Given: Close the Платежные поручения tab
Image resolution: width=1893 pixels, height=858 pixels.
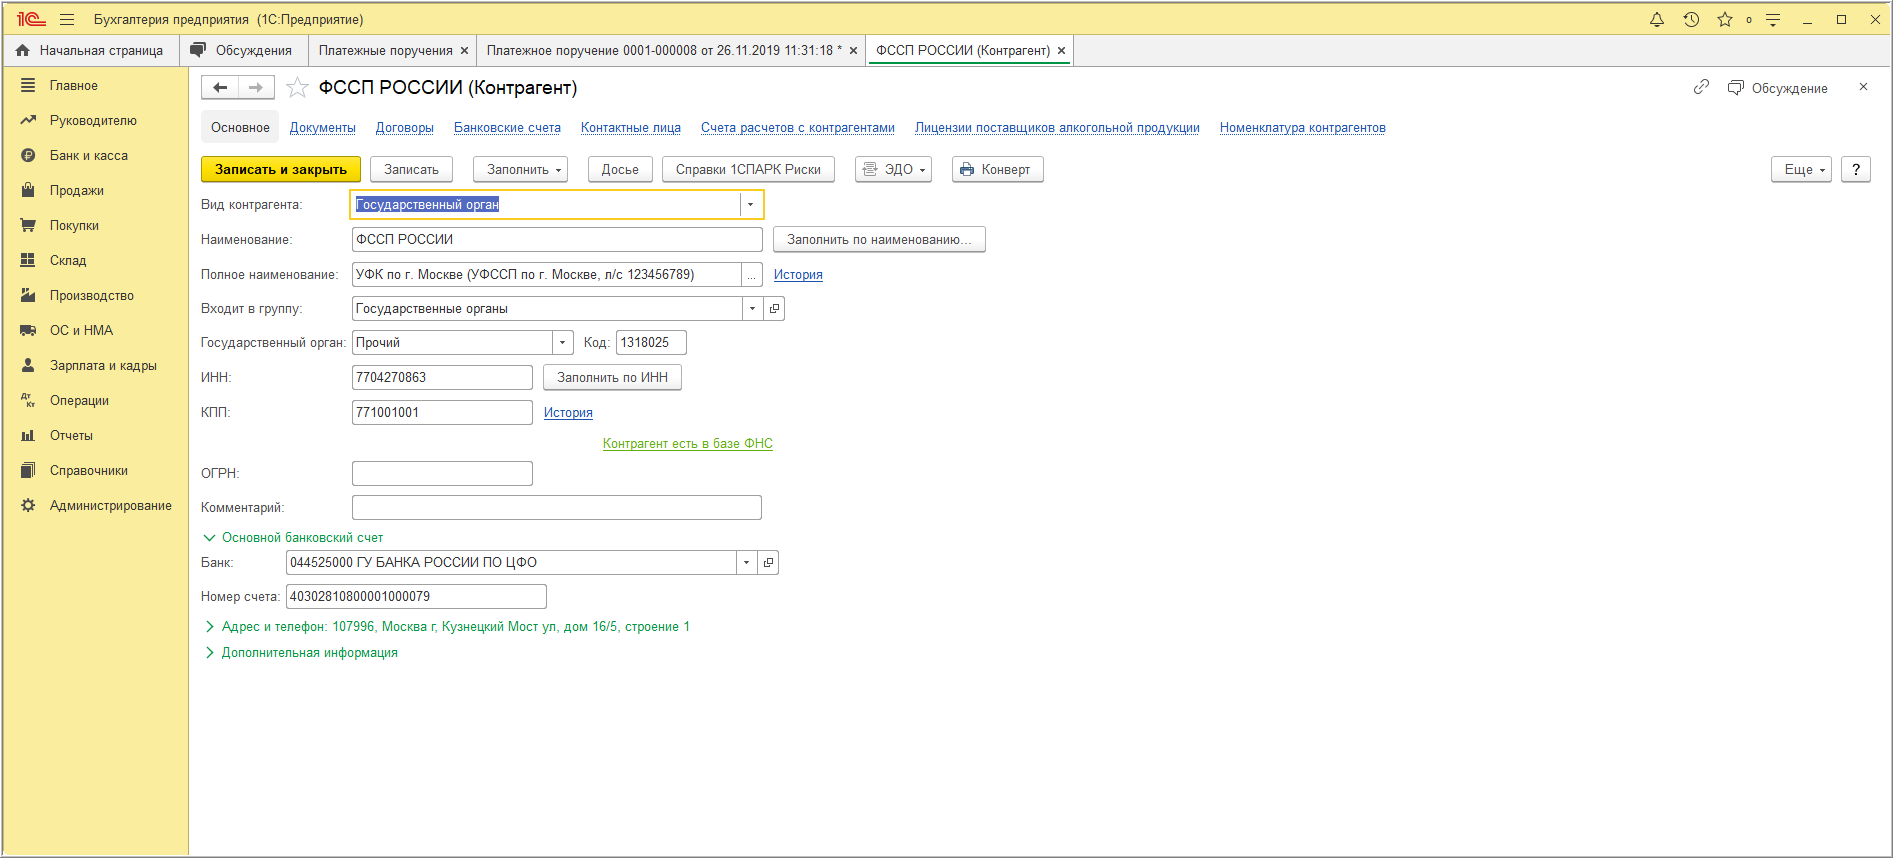Looking at the screenshot, I should (x=464, y=51).
